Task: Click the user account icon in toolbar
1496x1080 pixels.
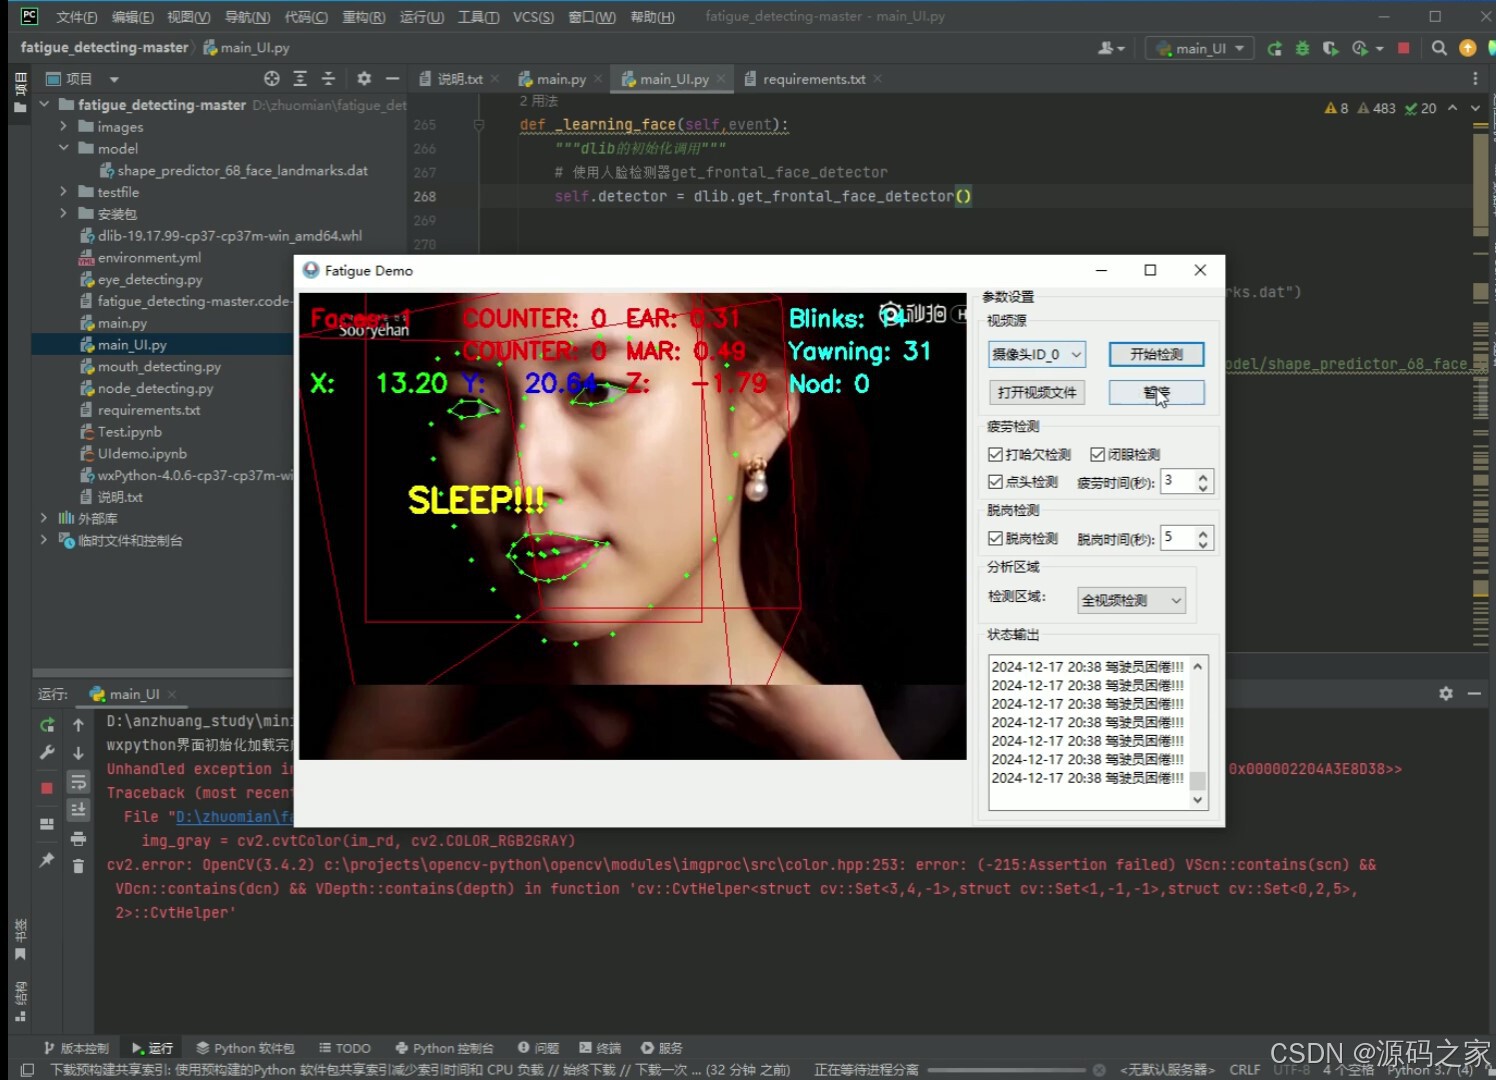Action: 1111,48
